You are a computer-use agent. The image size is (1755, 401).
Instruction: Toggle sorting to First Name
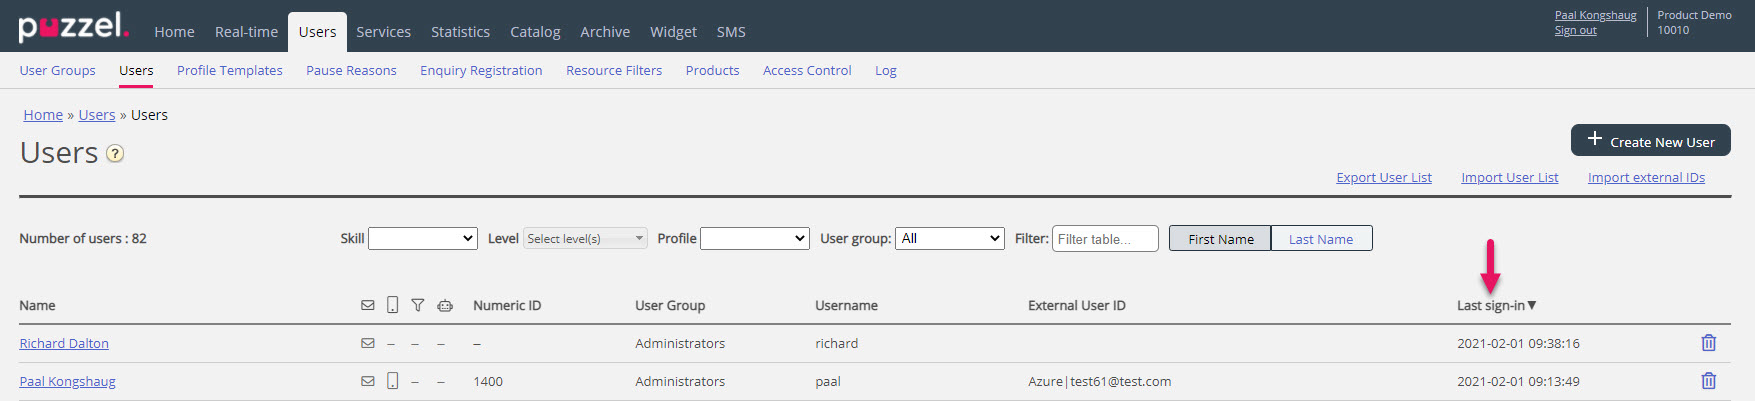1220,239
